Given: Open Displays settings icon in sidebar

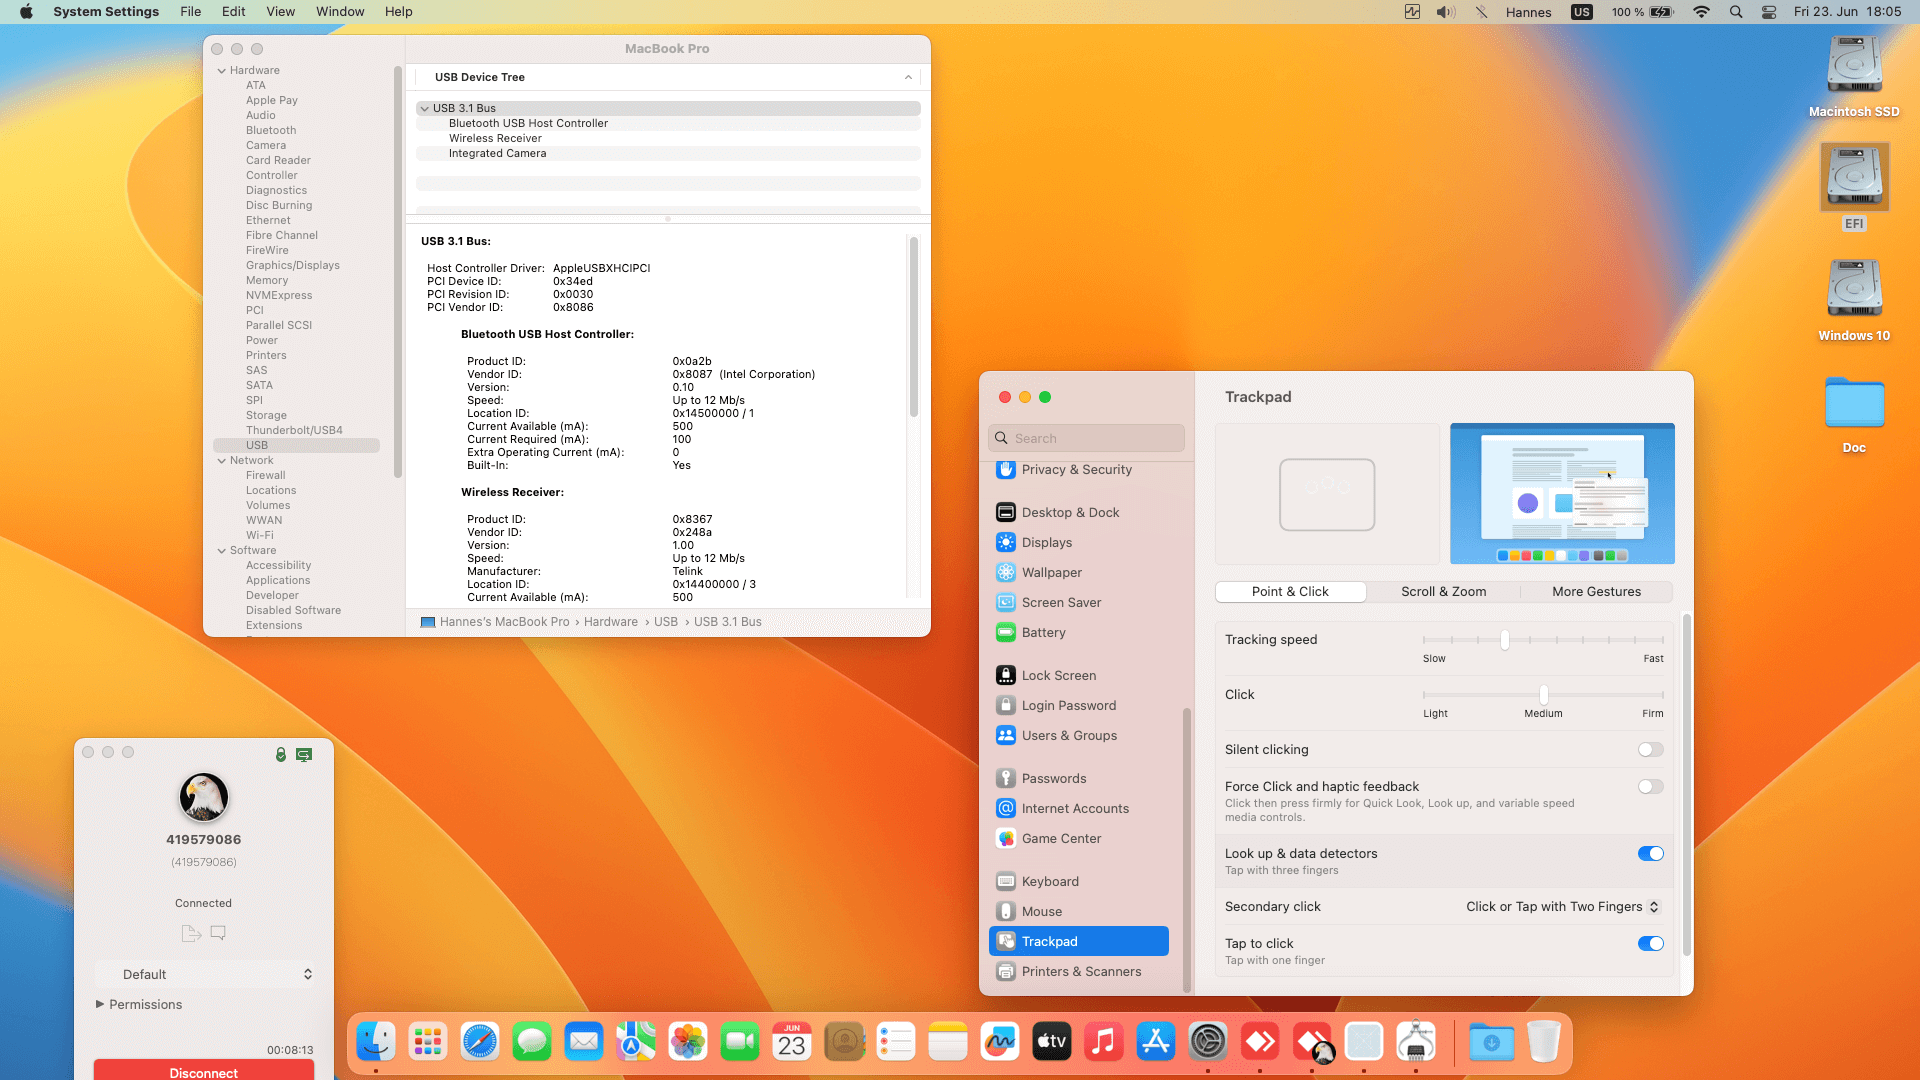Looking at the screenshot, I should (x=1006, y=542).
